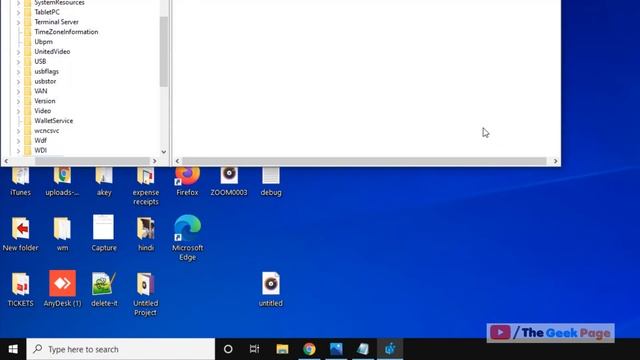The height and width of the screenshot is (360, 640).
Task: Select the TimeZoneInformation key
Action: pyautogui.click(x=66, y=32)
